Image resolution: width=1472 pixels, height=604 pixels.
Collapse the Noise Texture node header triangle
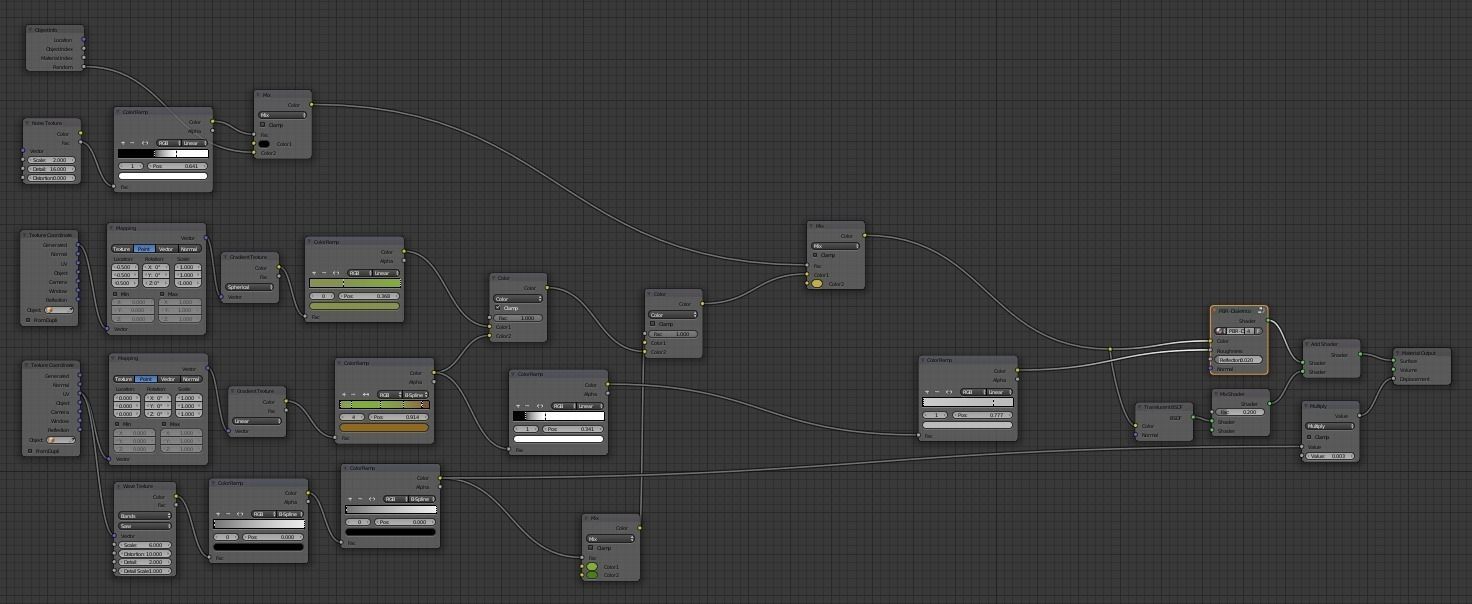[x=27, y=123]
